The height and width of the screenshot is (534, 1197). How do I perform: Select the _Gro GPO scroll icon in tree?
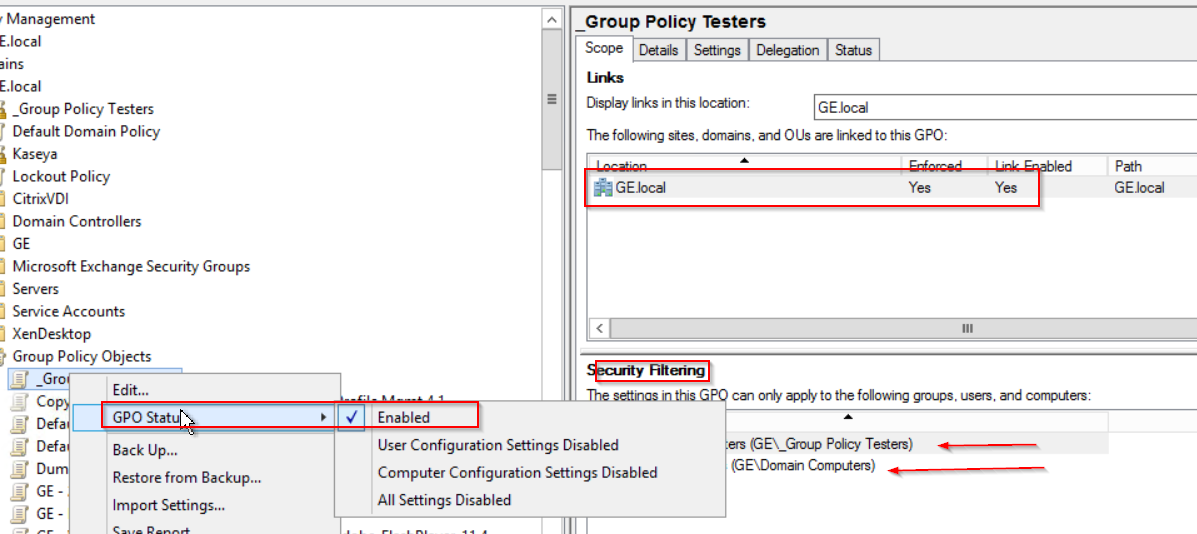(20, 378)
